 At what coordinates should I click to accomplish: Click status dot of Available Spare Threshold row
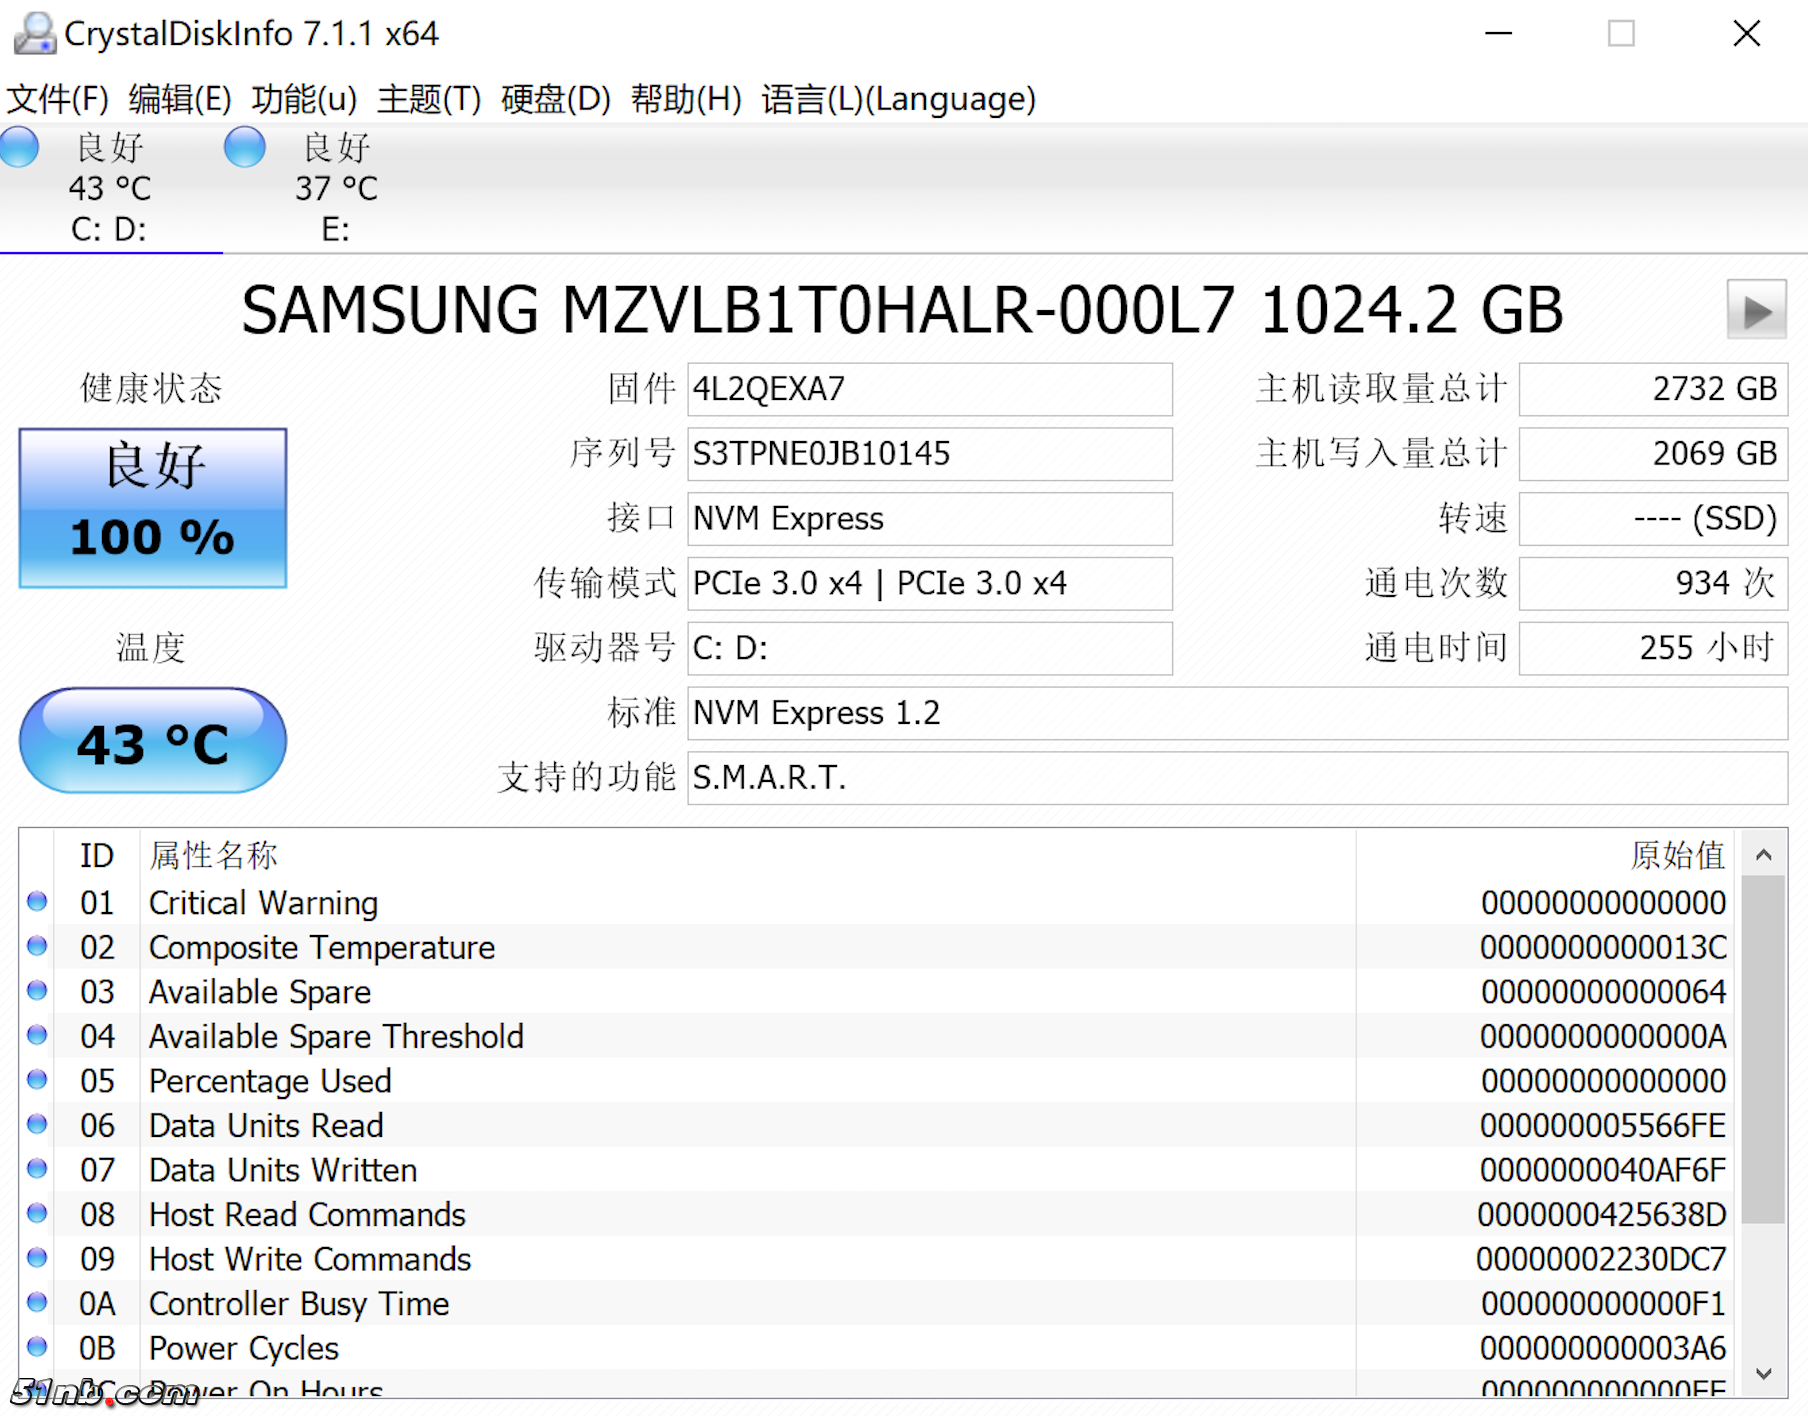[x=37, y=1035]
